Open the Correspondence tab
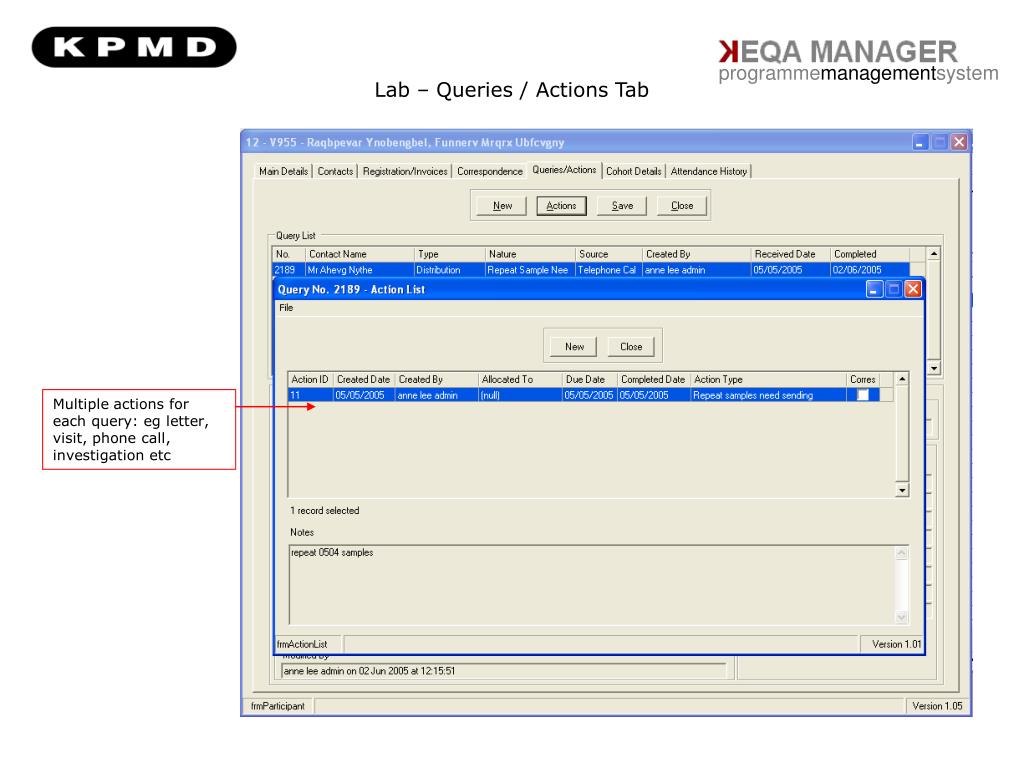Screen dimensions: 1024x768 point(490,171)
